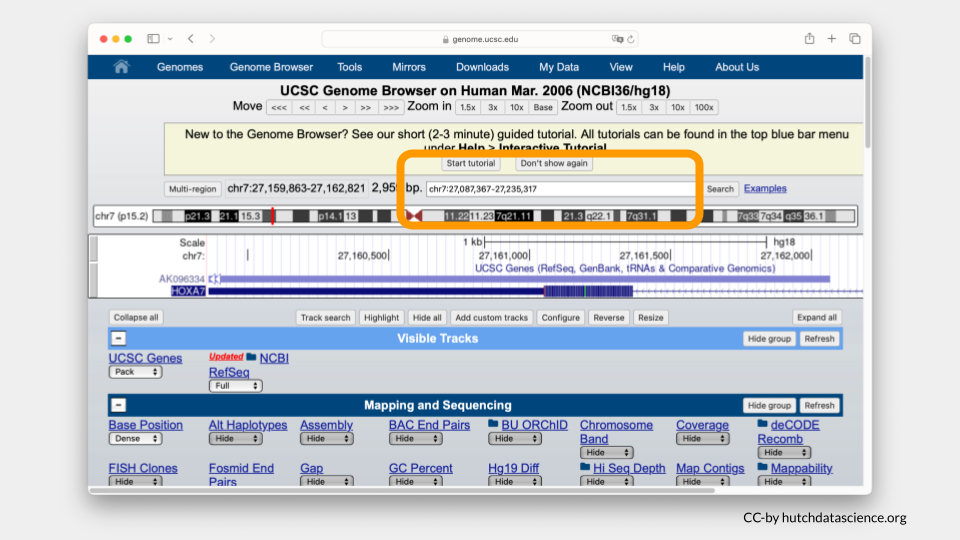Viewport: 960px width, 540px height.
Task: Open Coverage Hide dropdown
Action: [703, 438]
